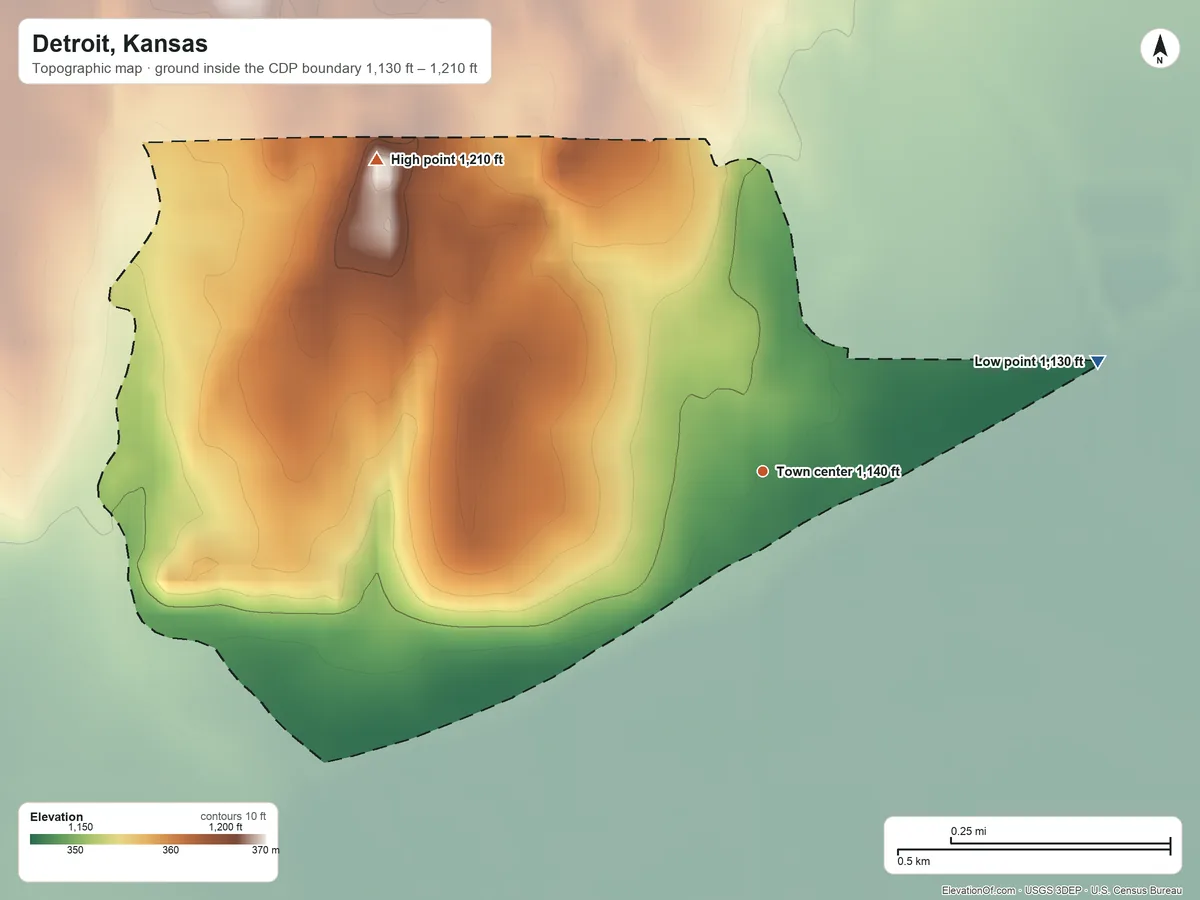Click the low point inverted triangle marker
The image size is (1200, 900).
pyautogui.click(x=1097, y=362)
